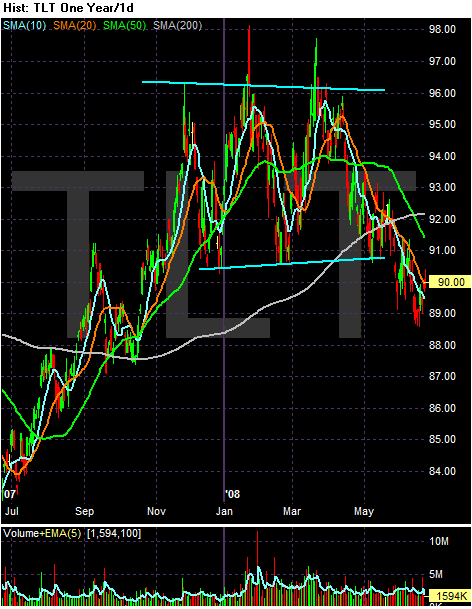The height and width of the screenshot is (609, 472).
Task: Click the SMA(10) legend label
Action: [24, 26]
